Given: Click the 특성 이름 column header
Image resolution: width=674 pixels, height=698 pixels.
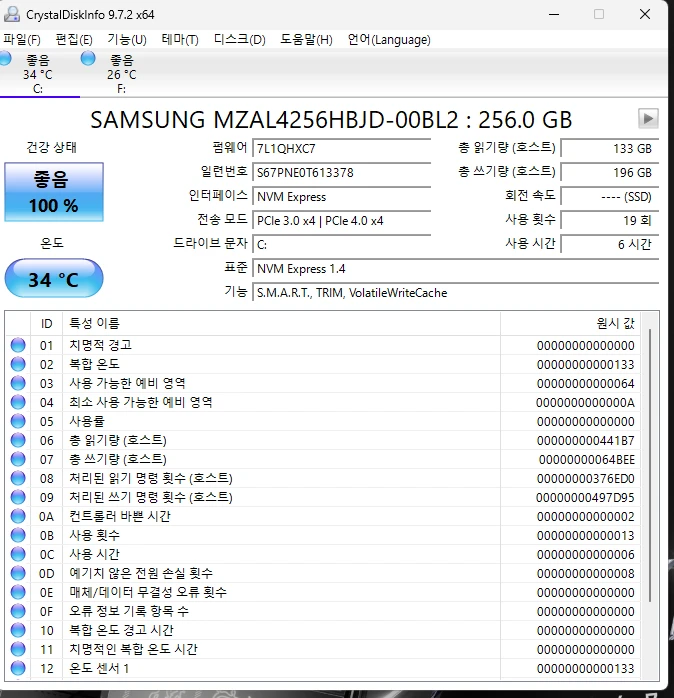Looking at the screenshot, I should [x=281, y=324].
